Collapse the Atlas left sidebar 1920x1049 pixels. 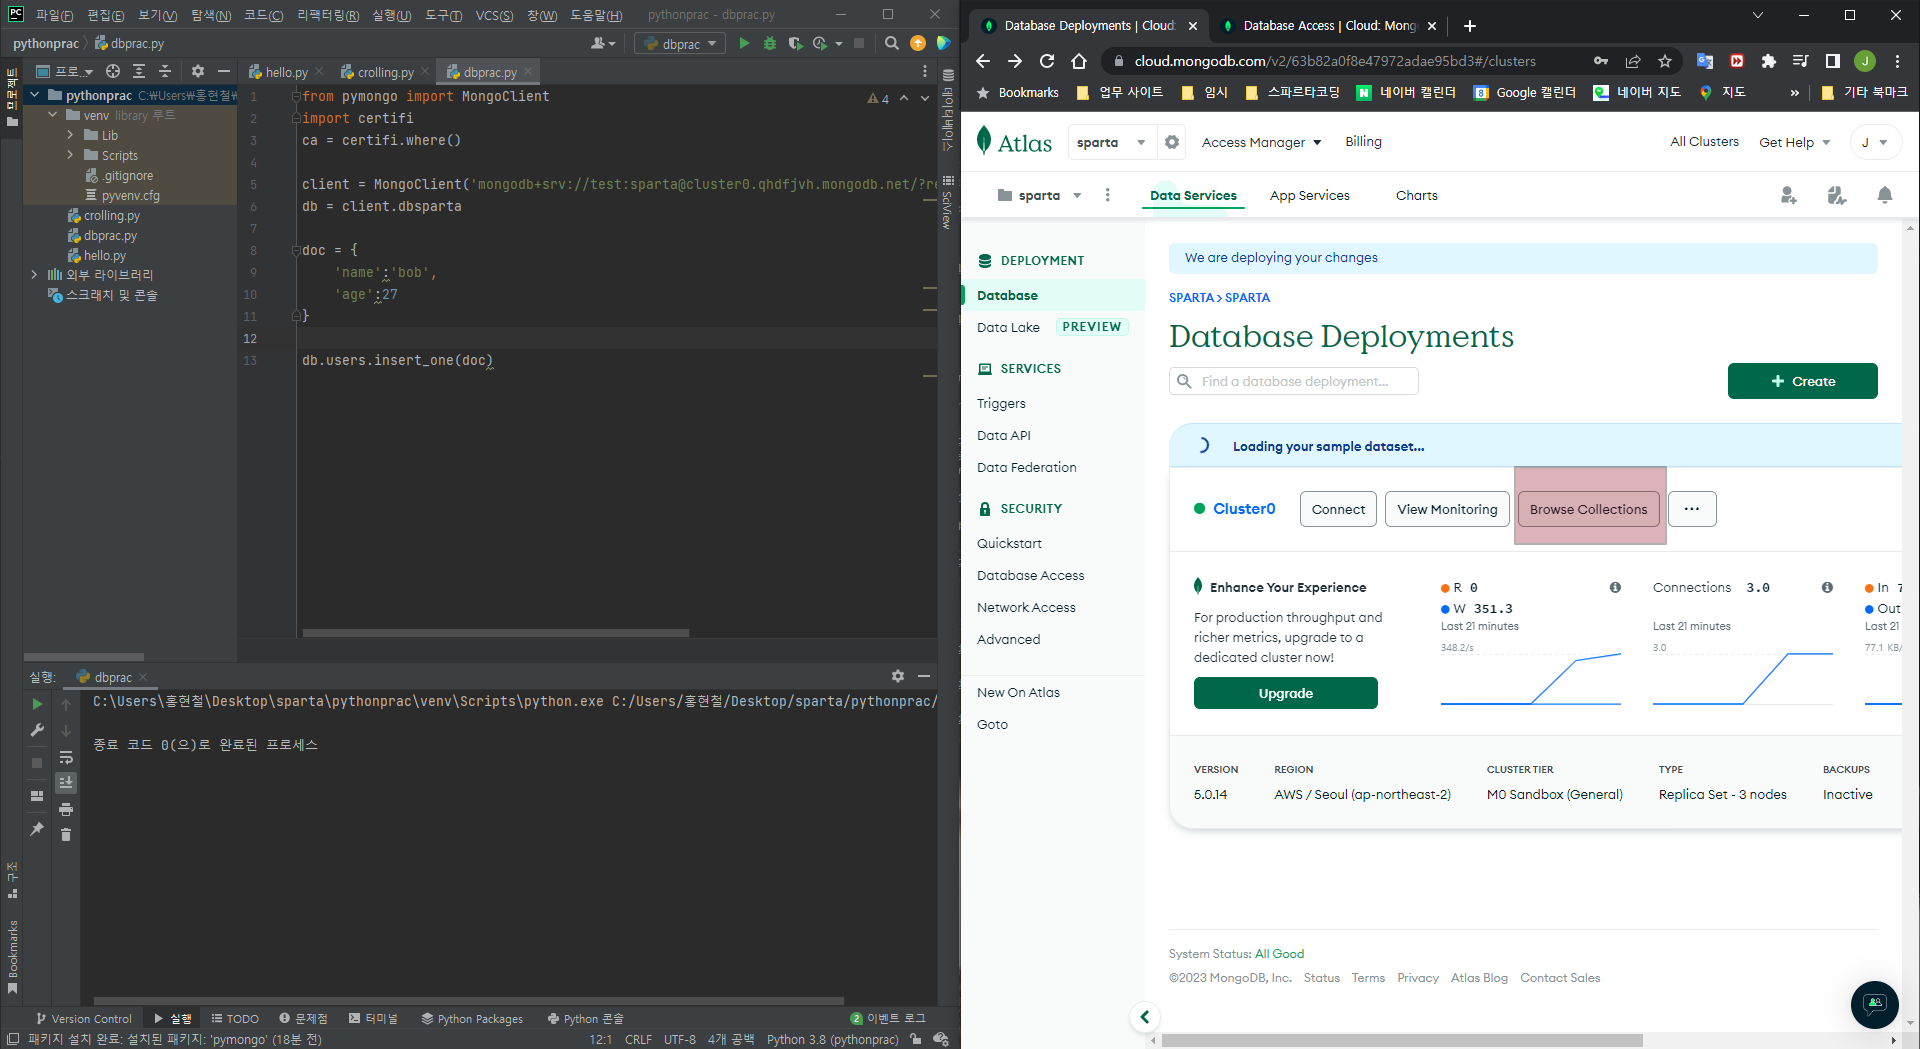point(1145,1017)
